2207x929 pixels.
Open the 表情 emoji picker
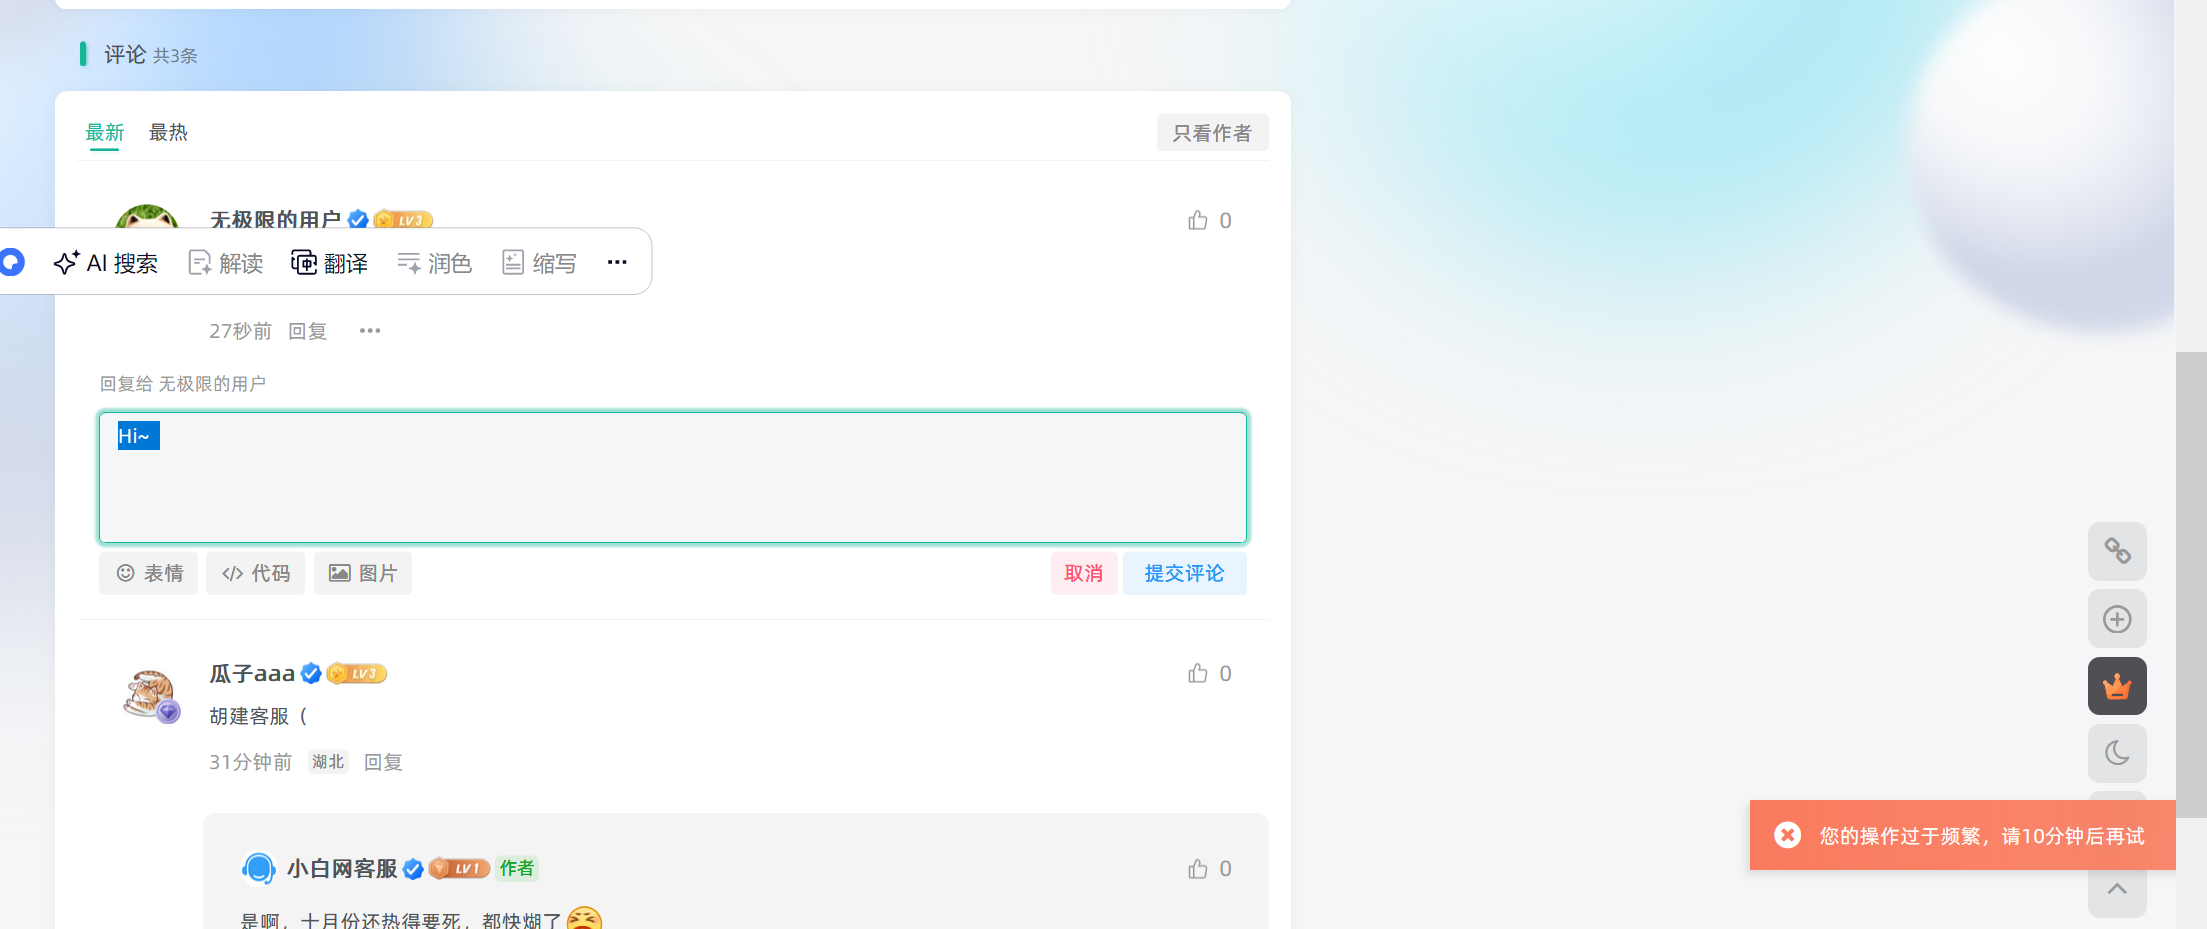click(149, 573)
